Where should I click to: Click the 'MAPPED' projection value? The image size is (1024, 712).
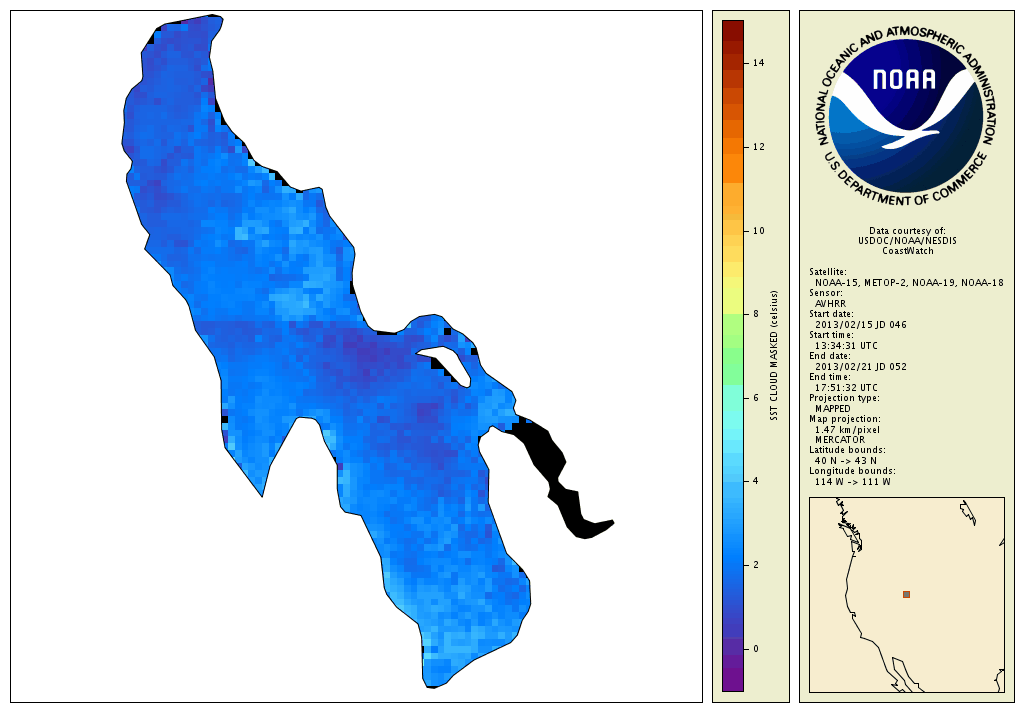tap(833, 408)
